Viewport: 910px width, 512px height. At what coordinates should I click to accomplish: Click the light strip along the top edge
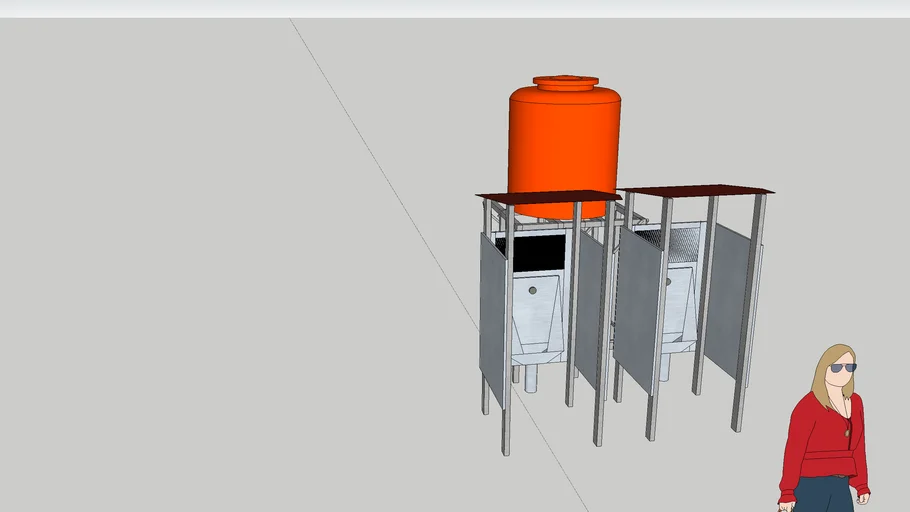[455, 8]
